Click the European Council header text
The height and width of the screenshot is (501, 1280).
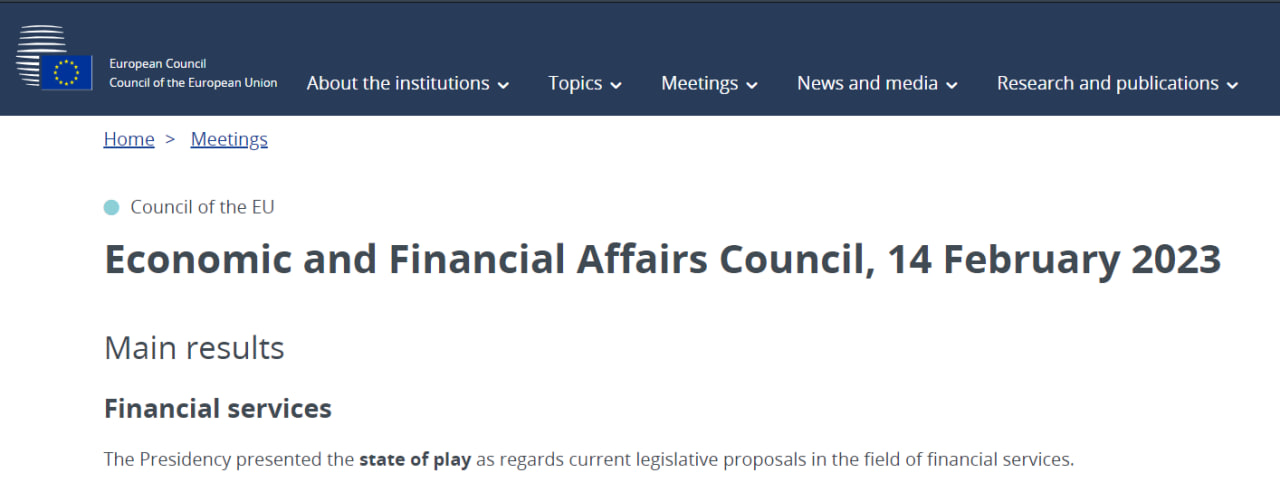pos(157,64)
